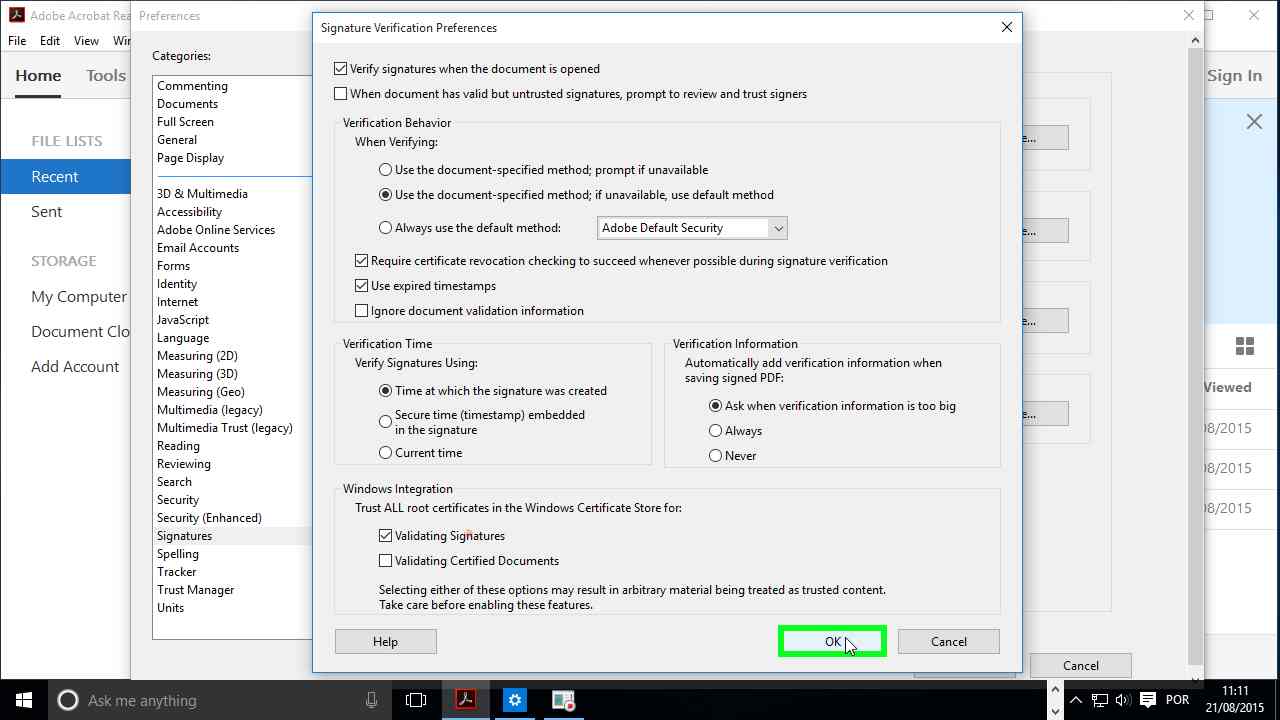Close the Signature Verification Preferences dialog

click(x=1007, y=27)
